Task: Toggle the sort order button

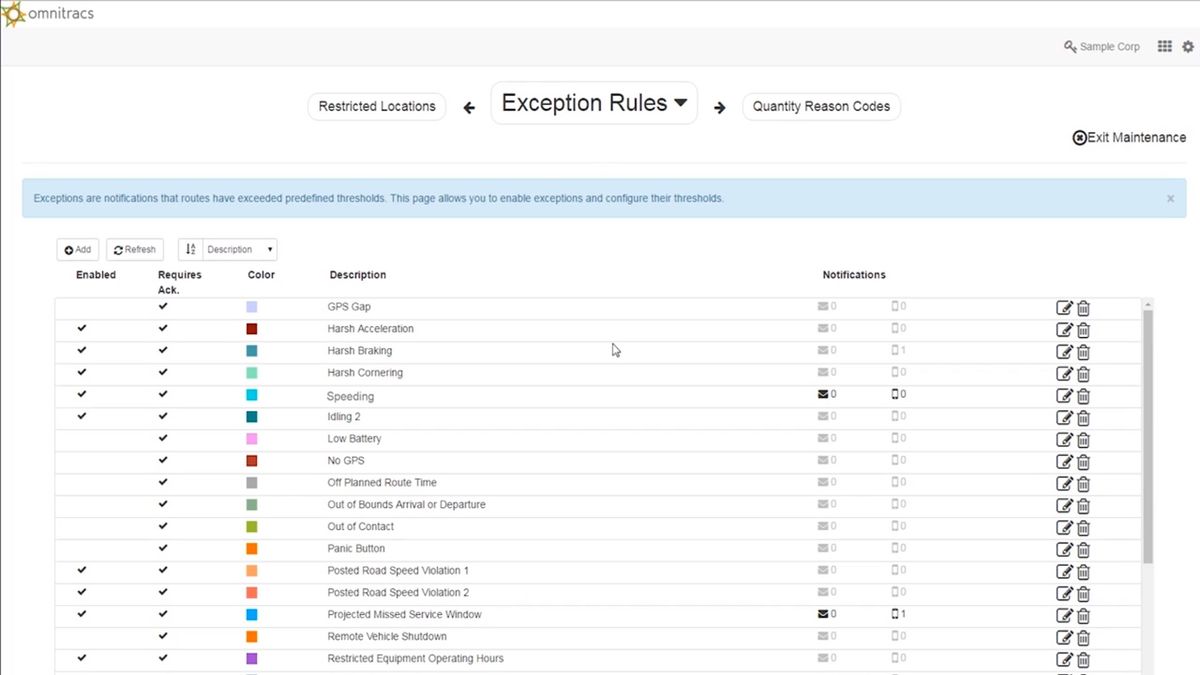Action: click(191, 250)
